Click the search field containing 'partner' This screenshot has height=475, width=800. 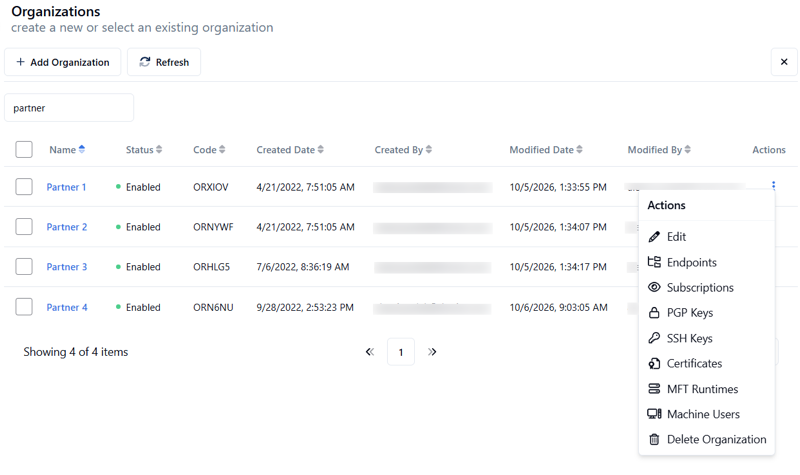click(69, 108)
